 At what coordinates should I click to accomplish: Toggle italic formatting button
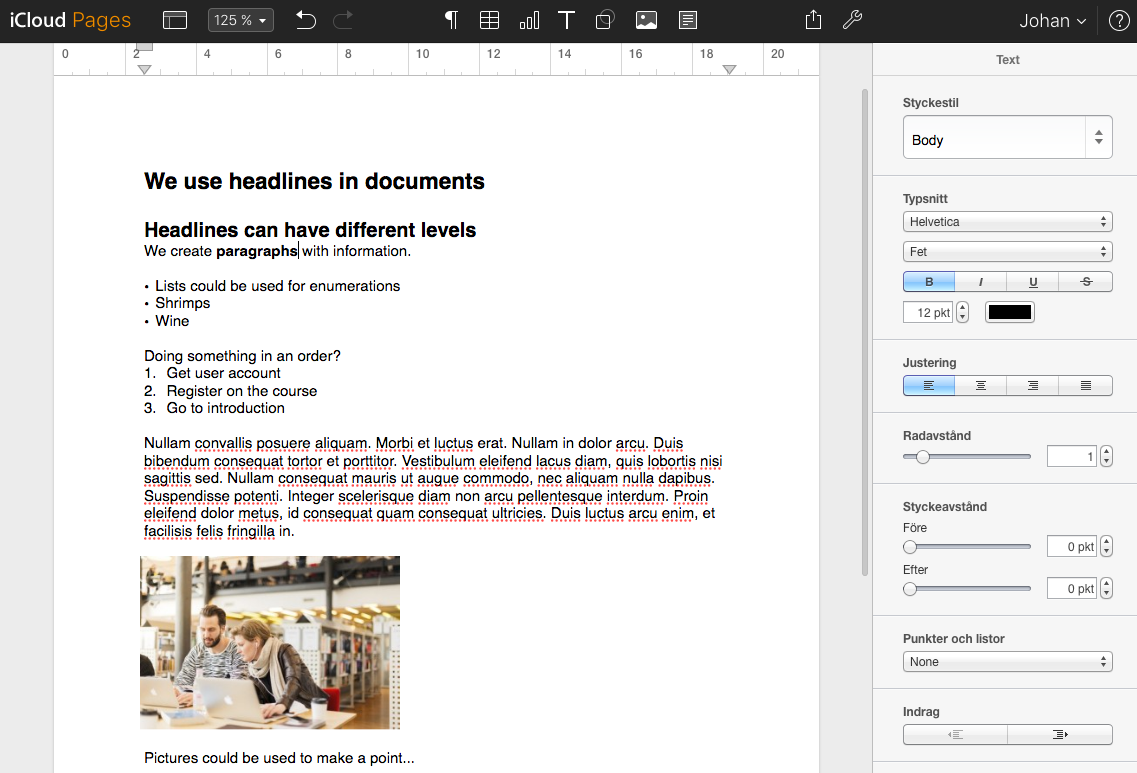[980, 282]
